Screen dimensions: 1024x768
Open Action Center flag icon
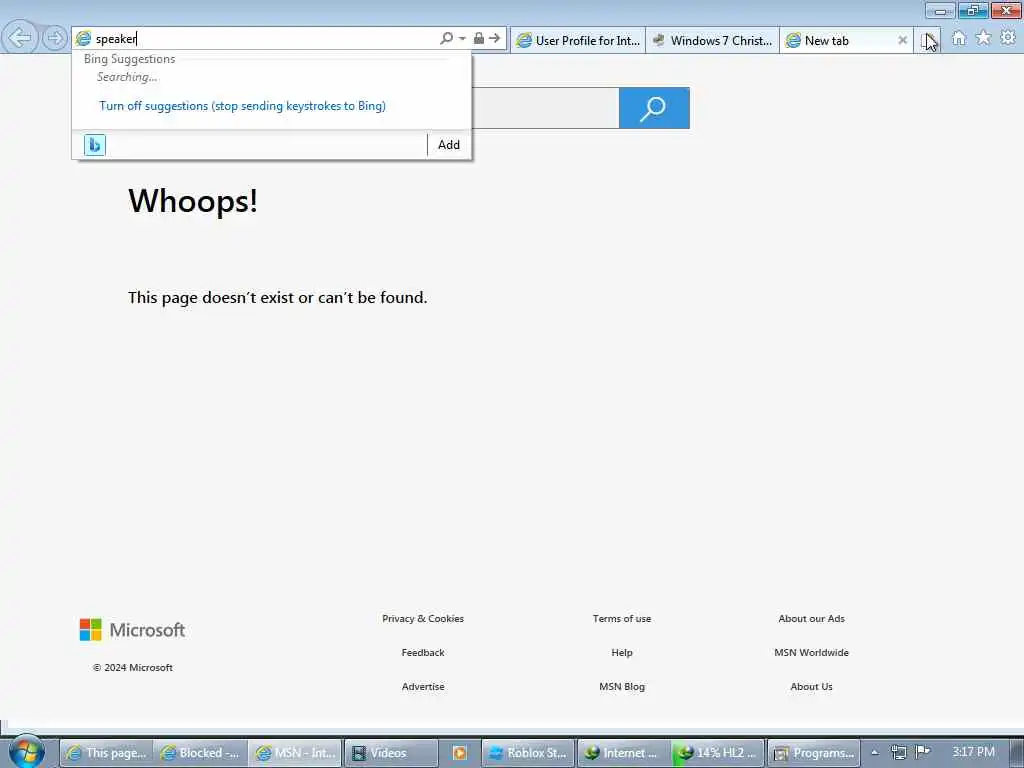click(922, 752)
